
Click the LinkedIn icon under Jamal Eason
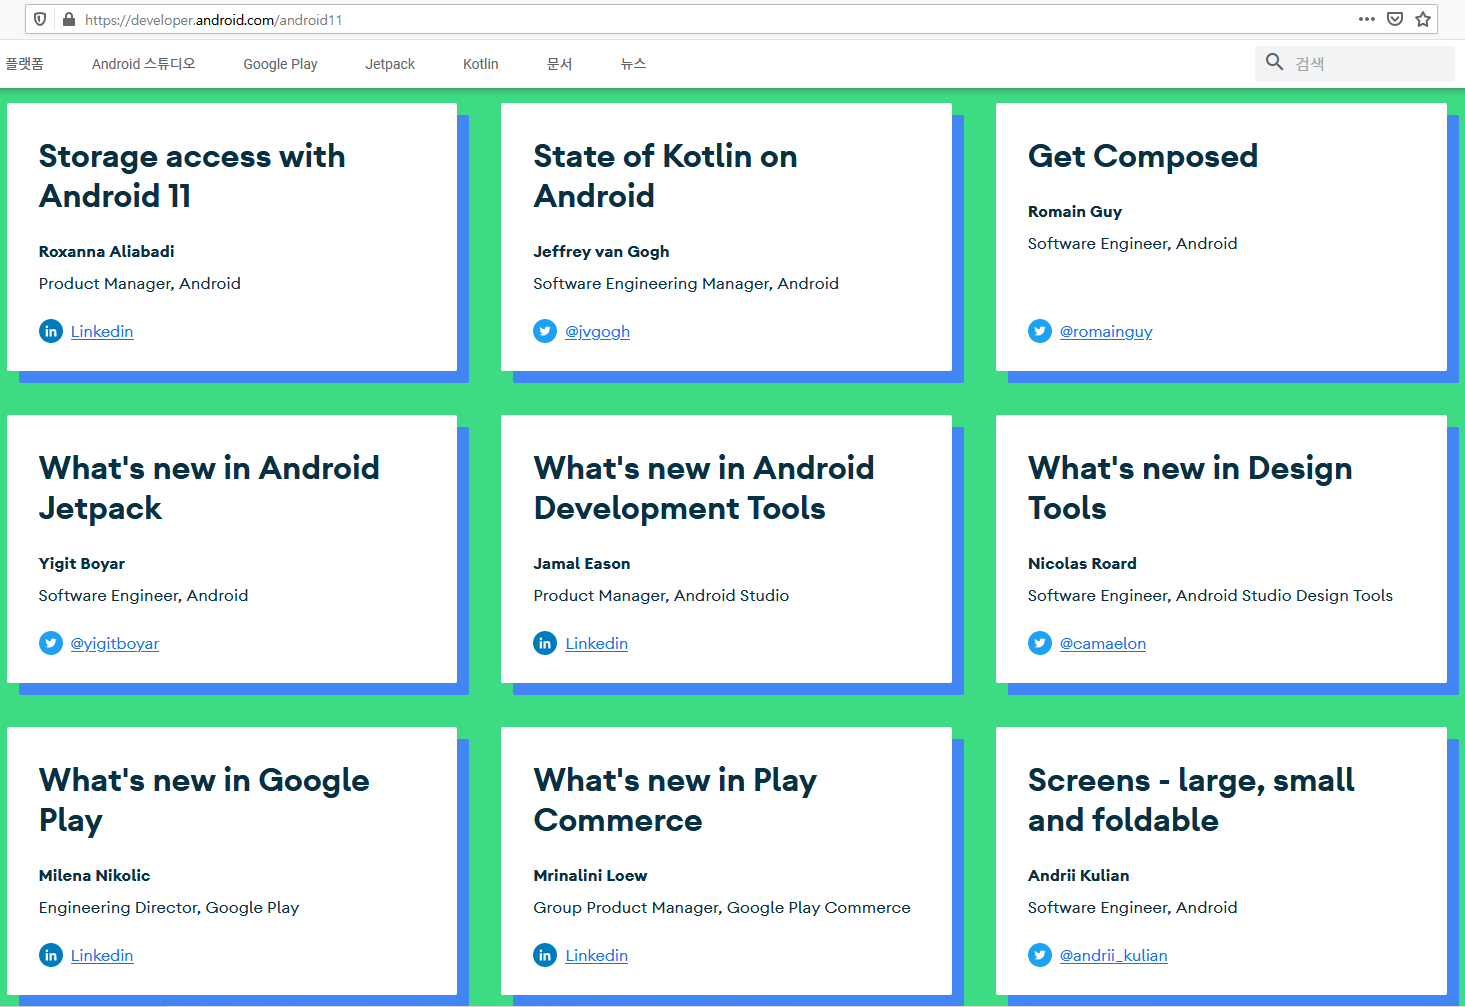(545, 643)
